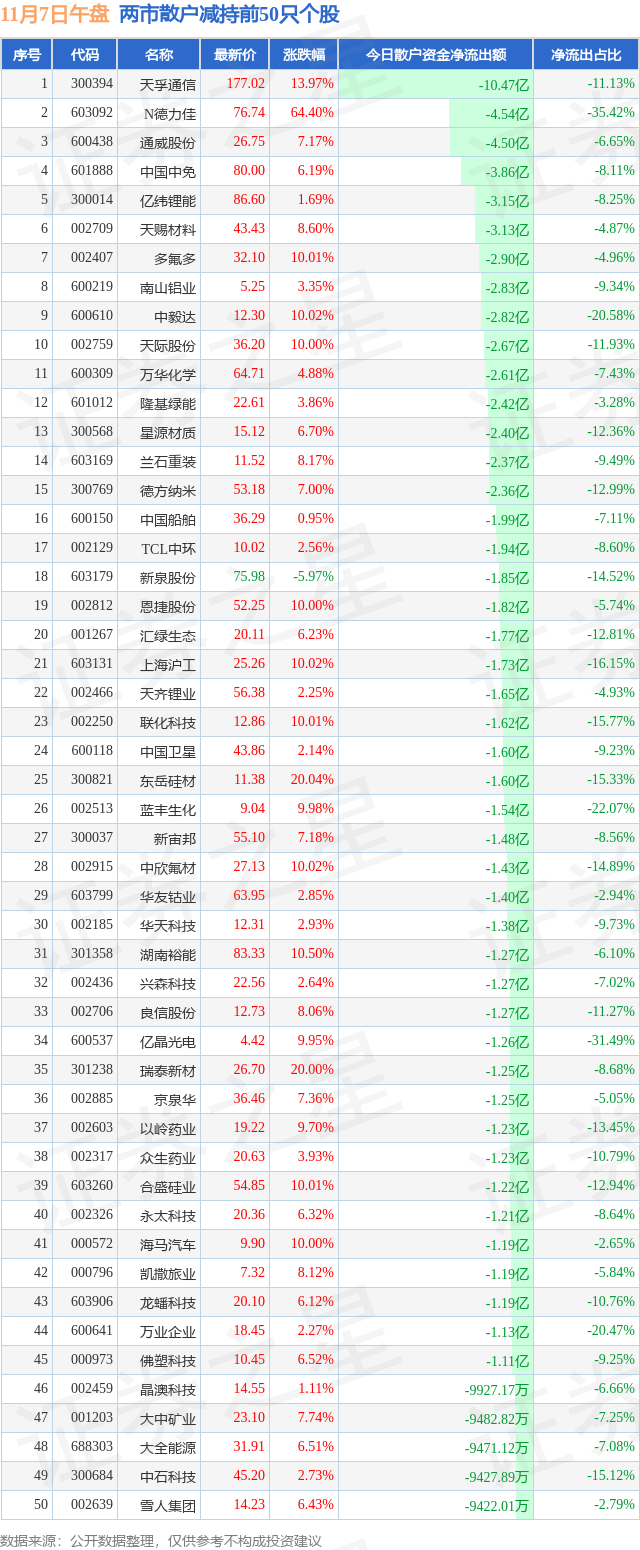Click stock name 中欣氟材

click(x=168, y=867)
